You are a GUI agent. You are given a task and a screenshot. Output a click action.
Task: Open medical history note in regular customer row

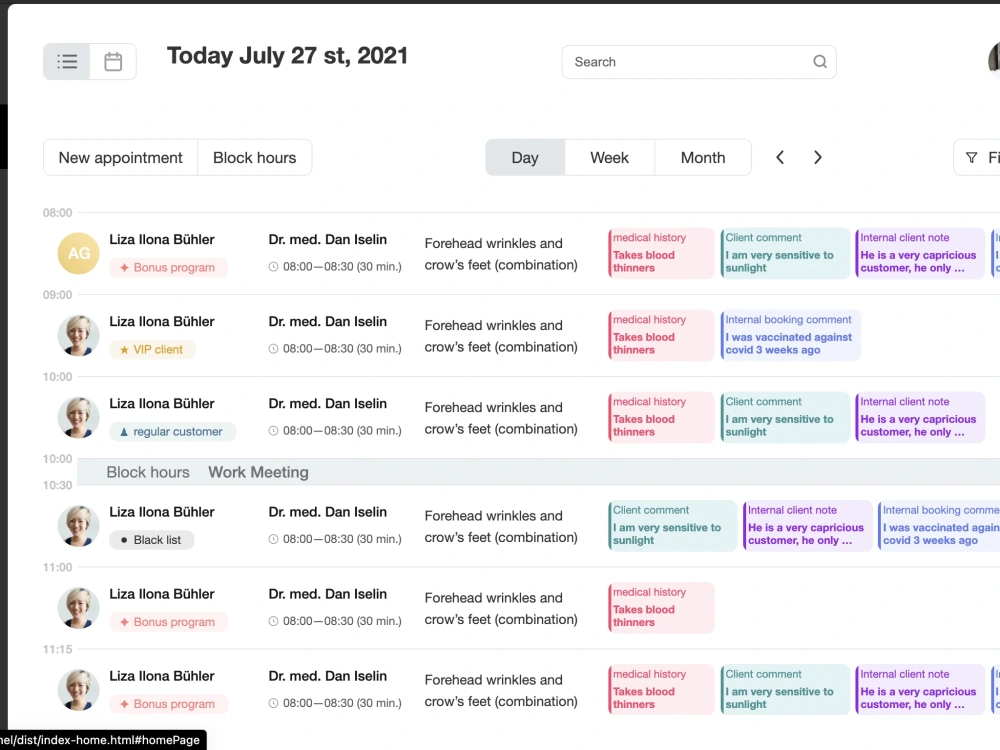[x=661, y=418]
